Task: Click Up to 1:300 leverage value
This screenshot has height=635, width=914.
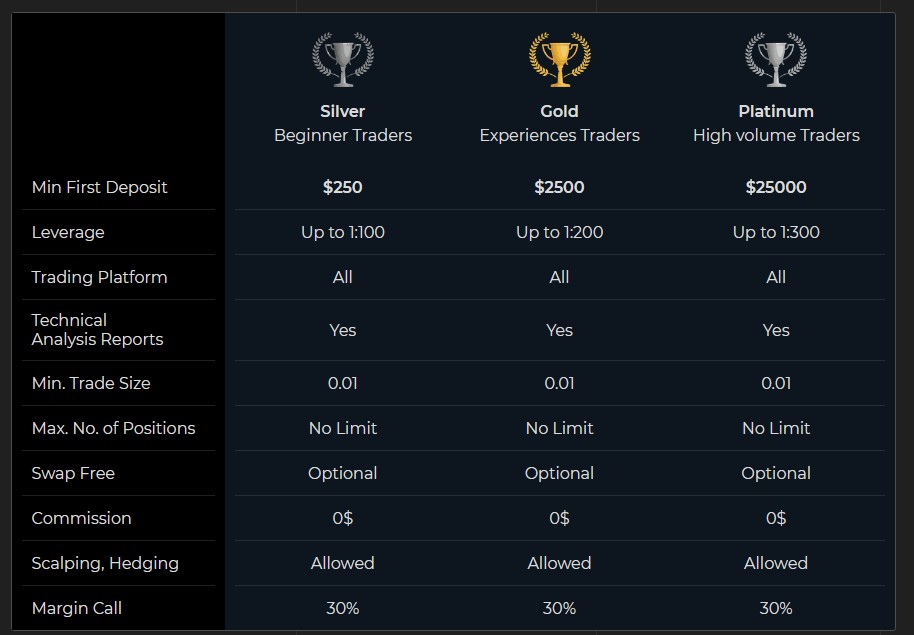Action: pyautogui.click(x=776, y=232)
